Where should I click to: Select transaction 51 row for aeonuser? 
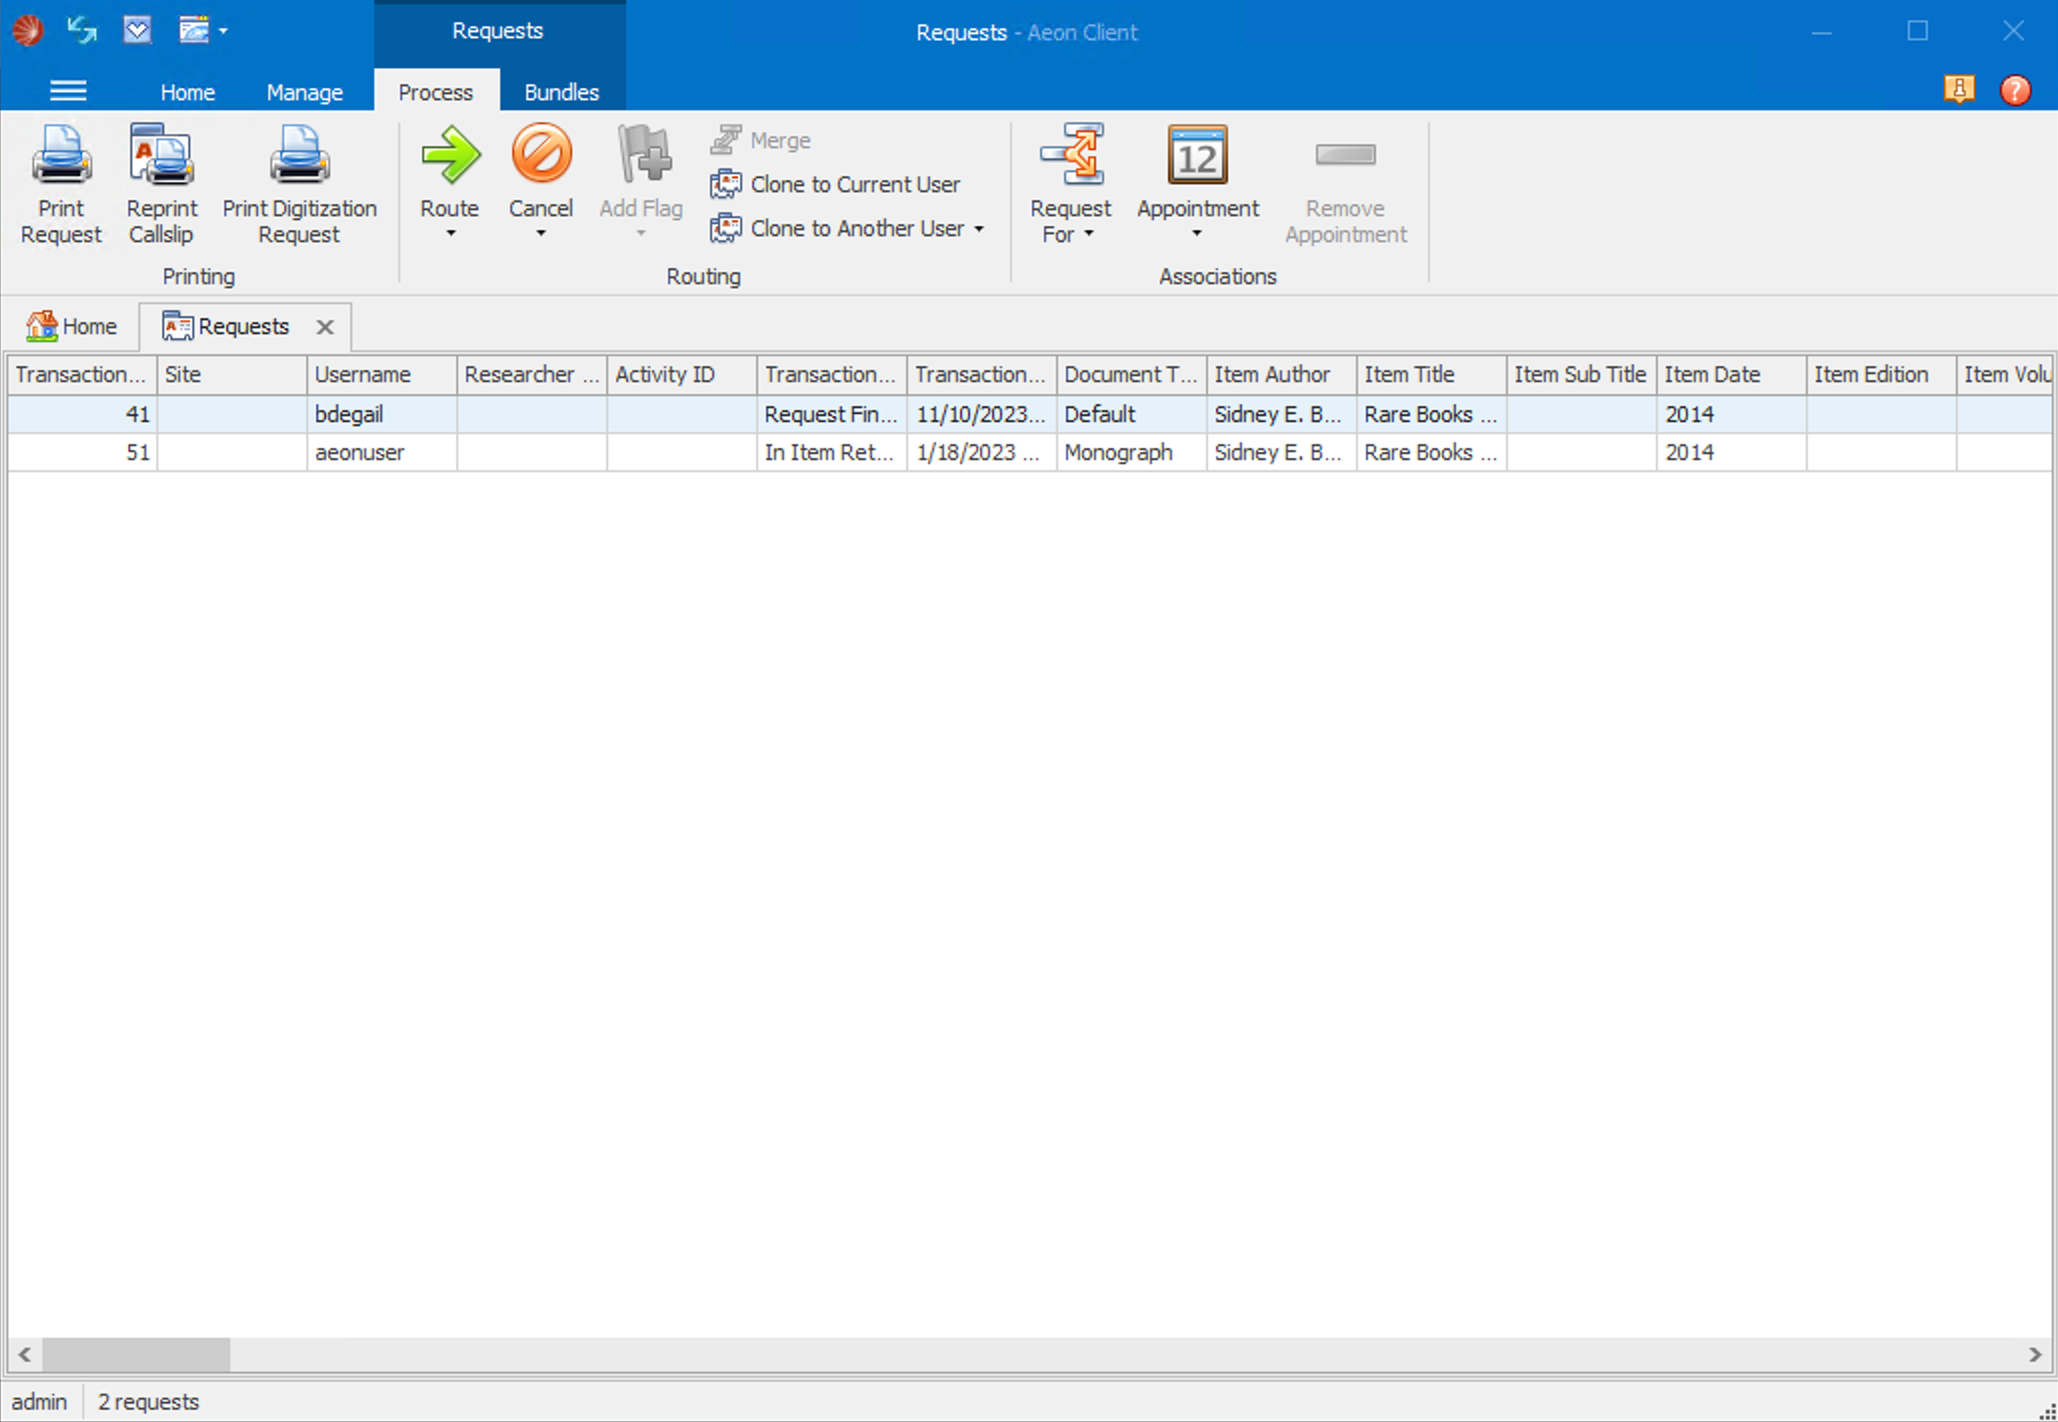point(360,453)
